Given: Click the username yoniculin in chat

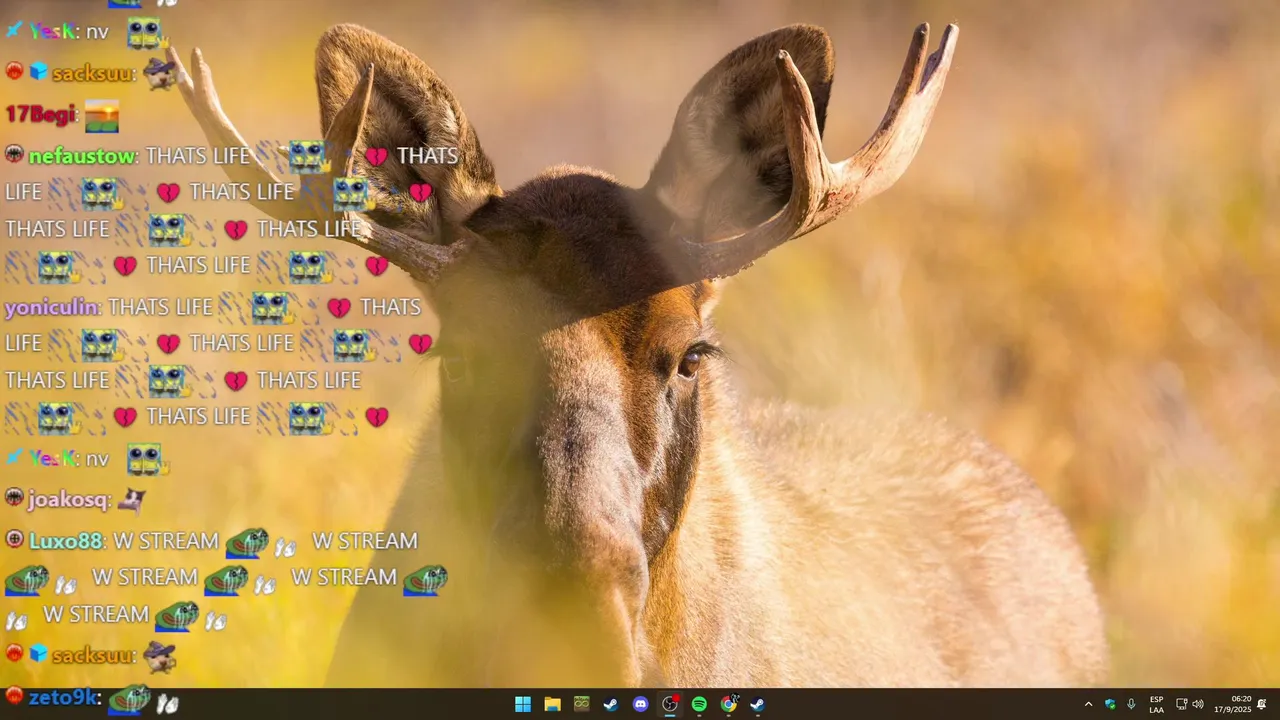Looking at the screenshot, I should tap(53, 307).
